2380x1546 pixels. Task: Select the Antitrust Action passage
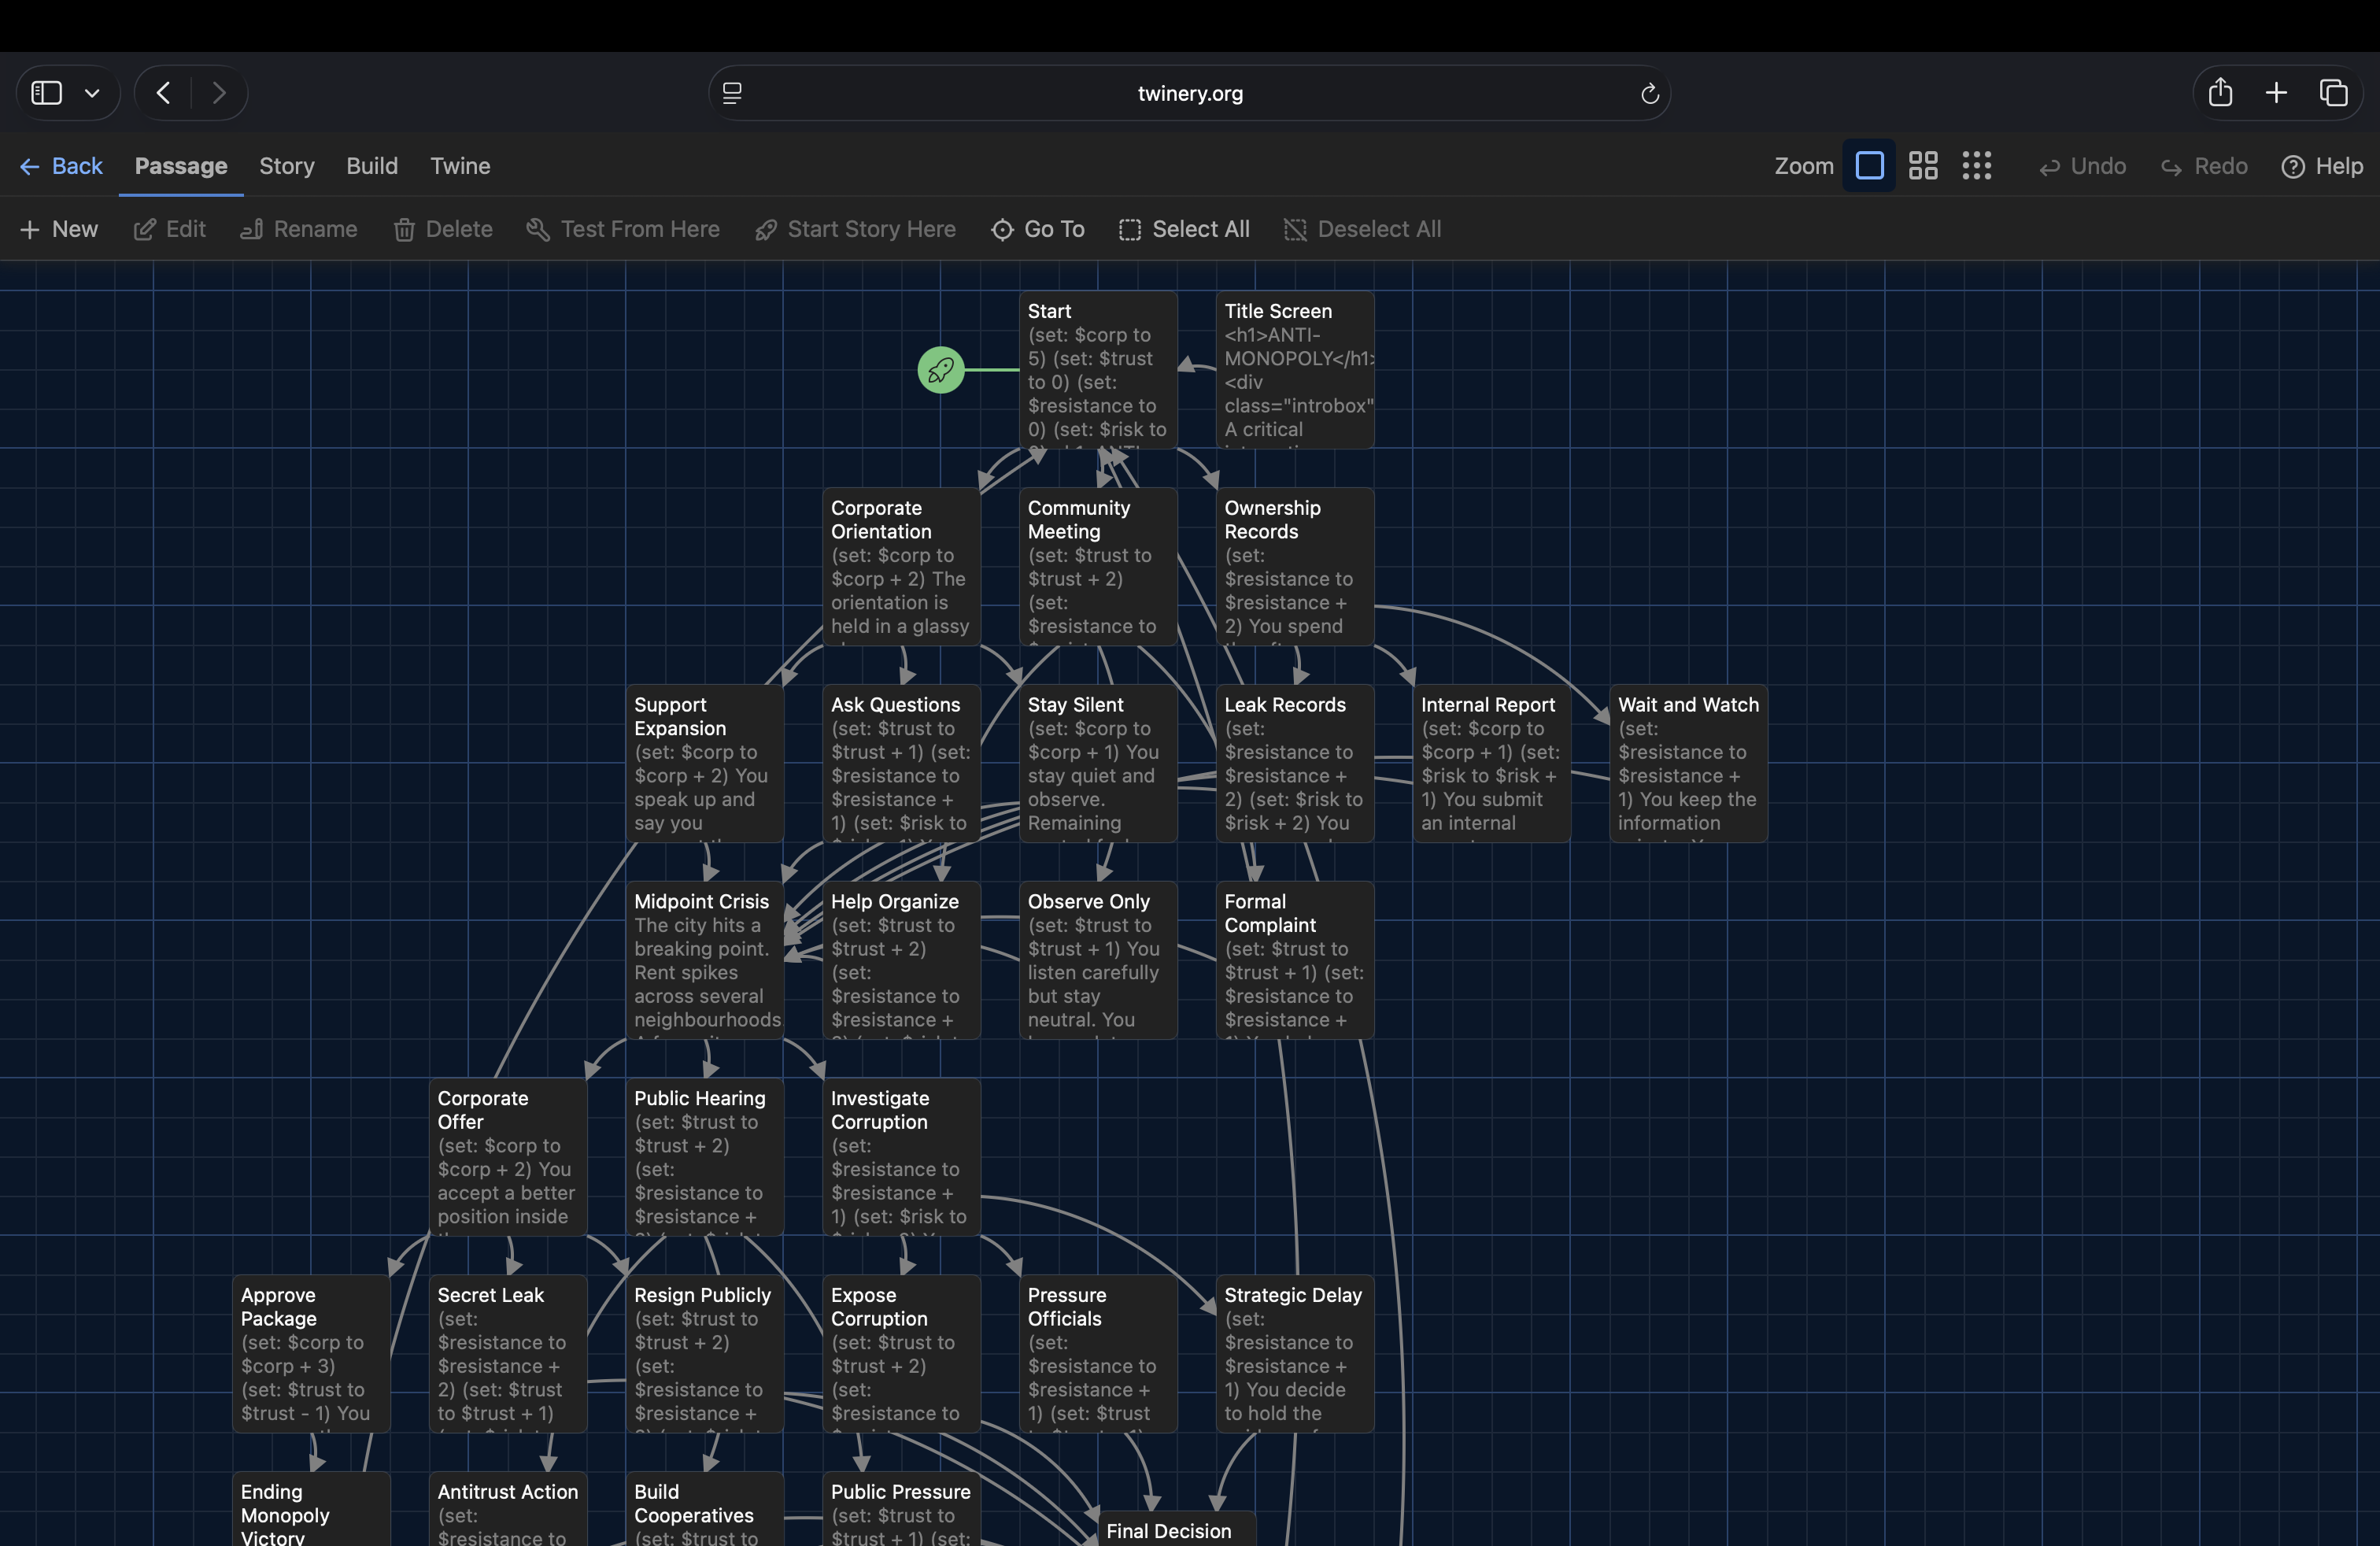tap(508, 1510)
